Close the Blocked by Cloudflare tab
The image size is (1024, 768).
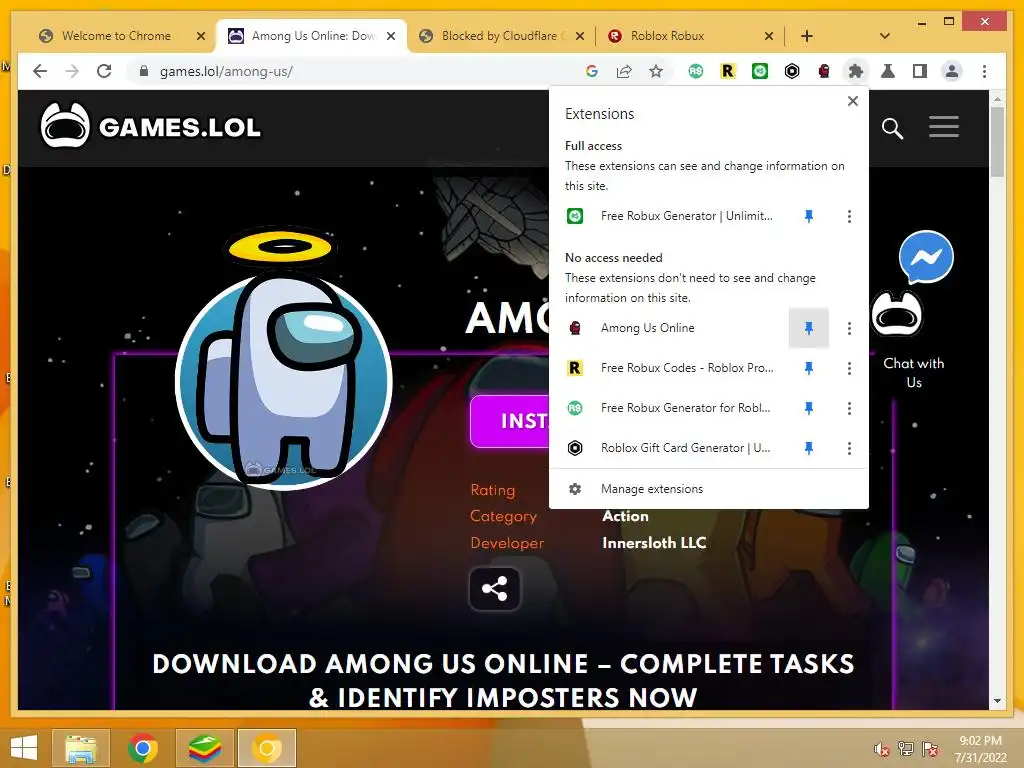pyautogui.click(x=580, y=36)
